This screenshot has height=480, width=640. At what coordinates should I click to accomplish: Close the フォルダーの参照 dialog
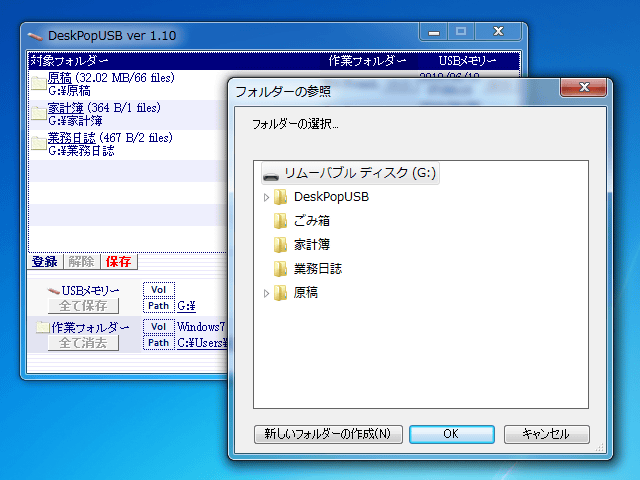coord(584,87)
